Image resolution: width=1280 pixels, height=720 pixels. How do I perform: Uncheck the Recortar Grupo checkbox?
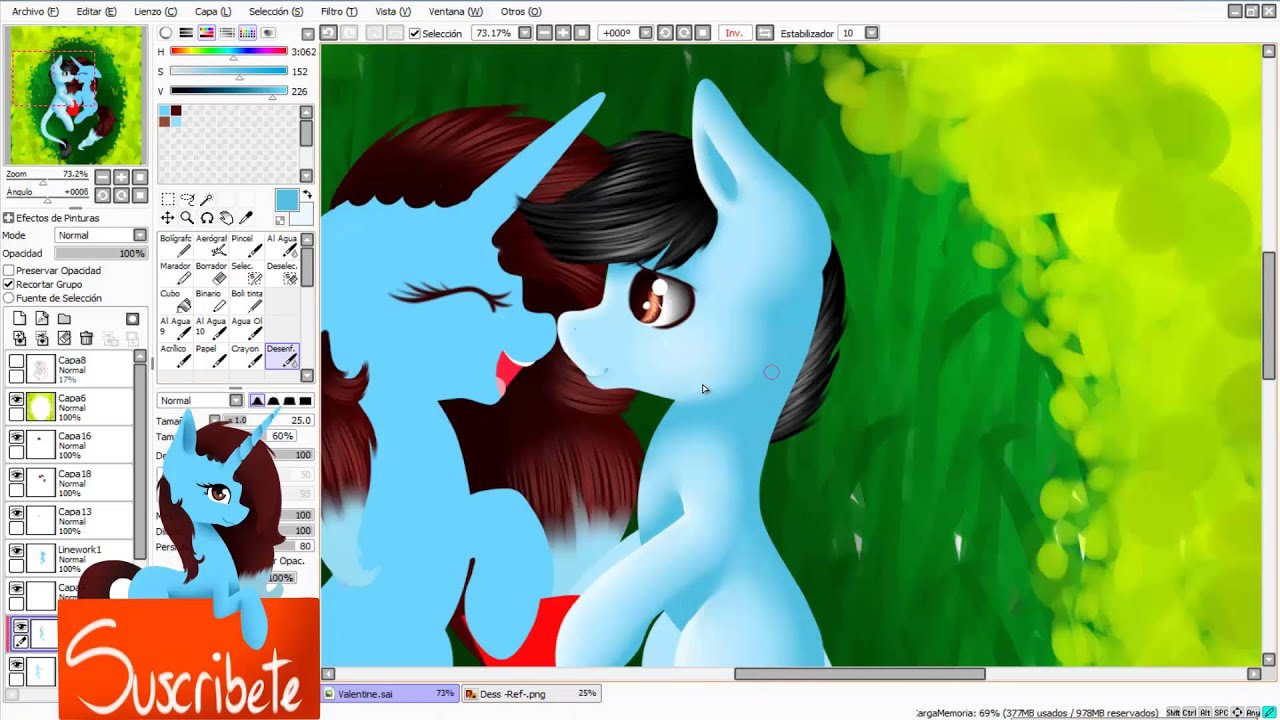coord(9,285)
